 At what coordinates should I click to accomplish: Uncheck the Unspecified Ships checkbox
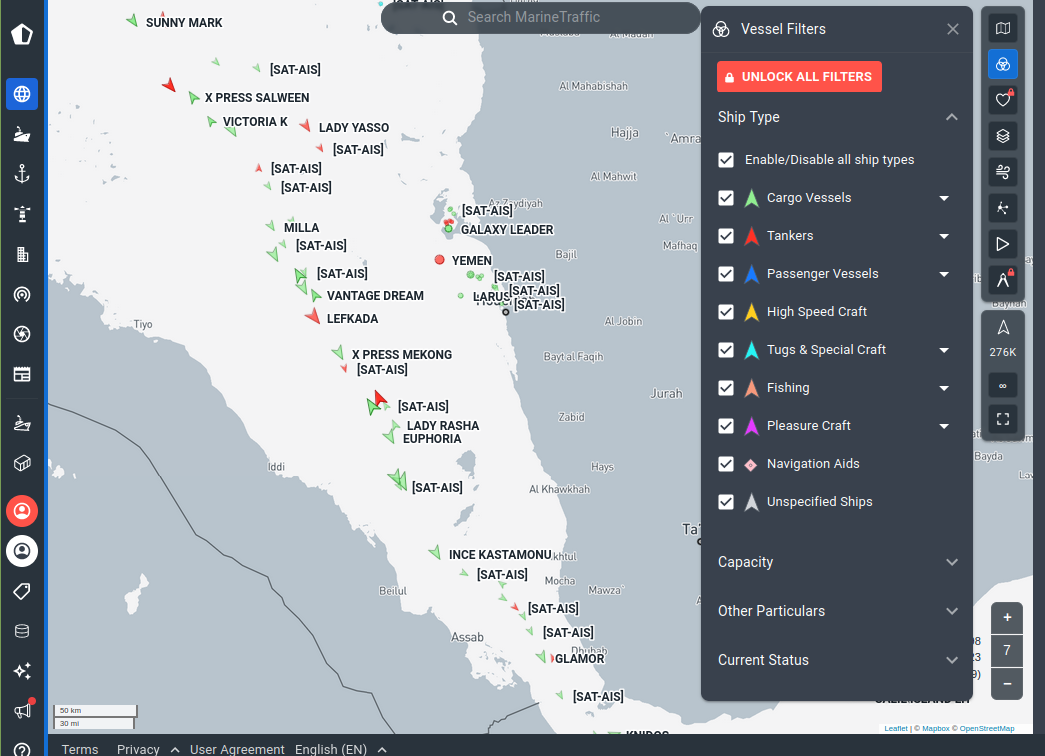pos(726,502)
